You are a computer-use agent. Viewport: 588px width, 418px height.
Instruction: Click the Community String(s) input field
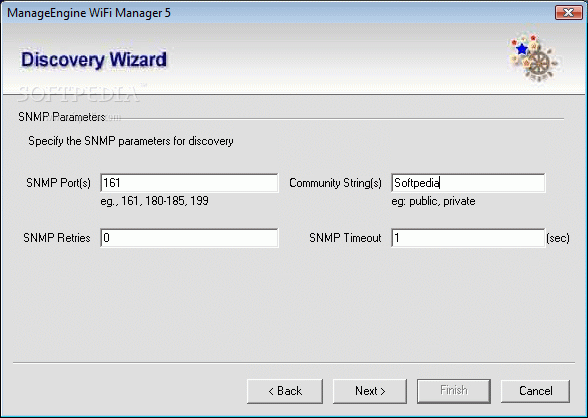click(x=468, y=183)
